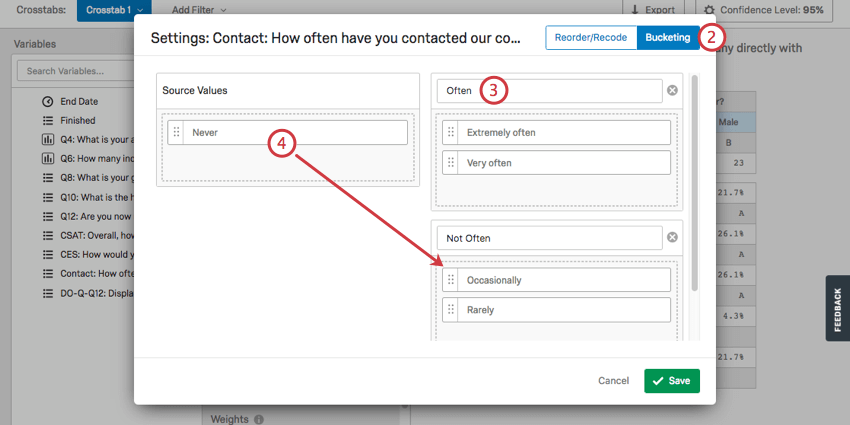
Task: Cancel the settings dialog
Action: [x=614, y=381]
